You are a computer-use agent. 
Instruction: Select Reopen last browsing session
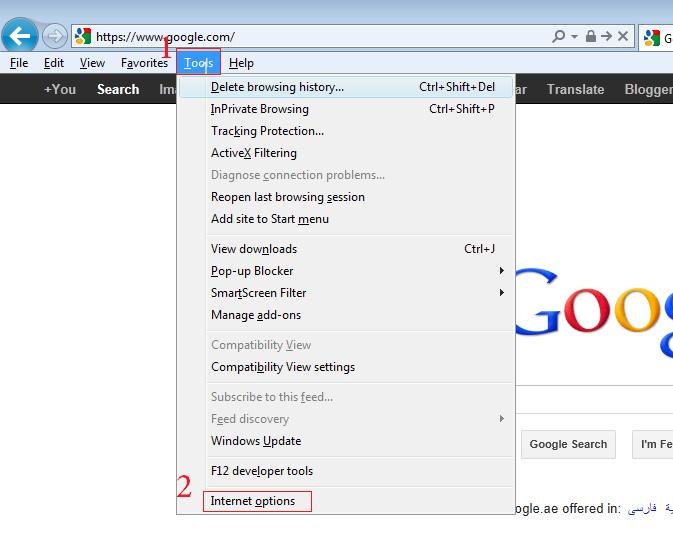(346, 197)
